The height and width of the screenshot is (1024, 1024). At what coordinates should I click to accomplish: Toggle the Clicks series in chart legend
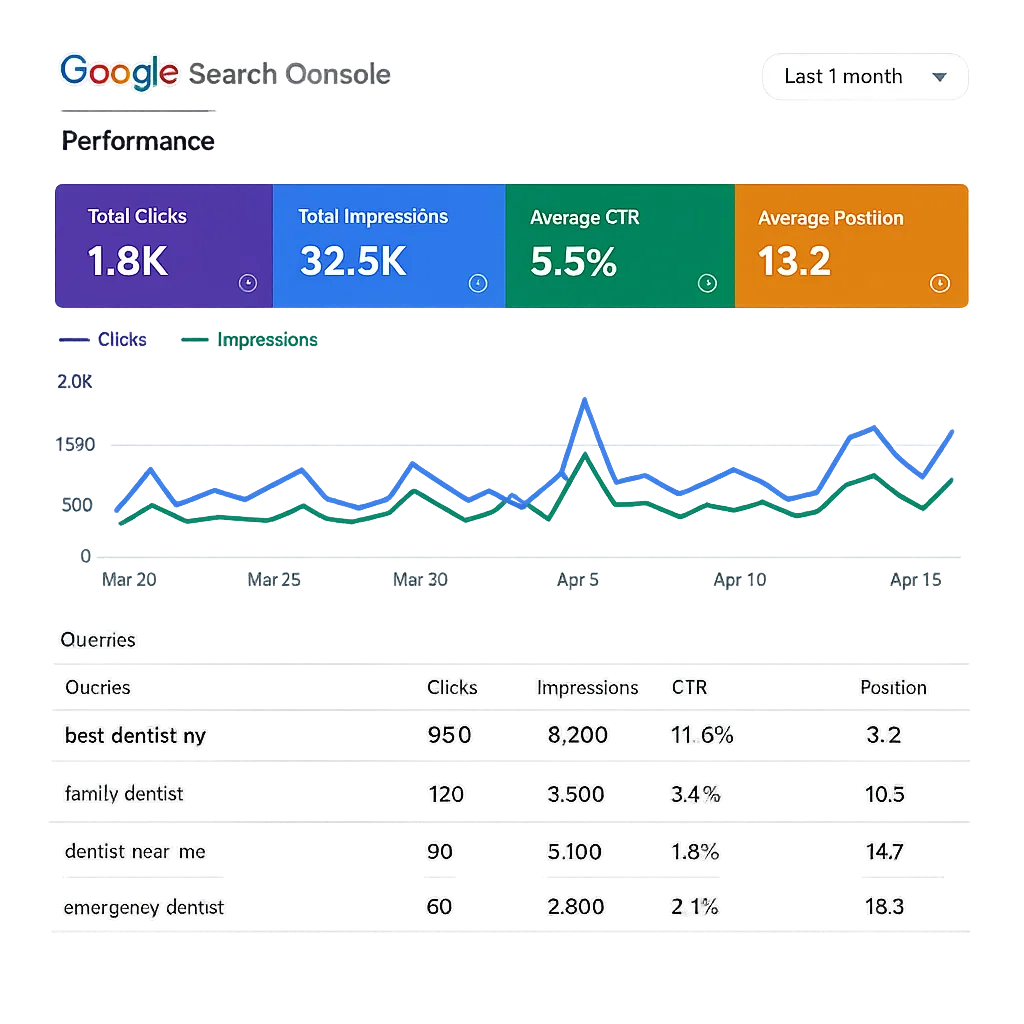click(x=104, y=340)
